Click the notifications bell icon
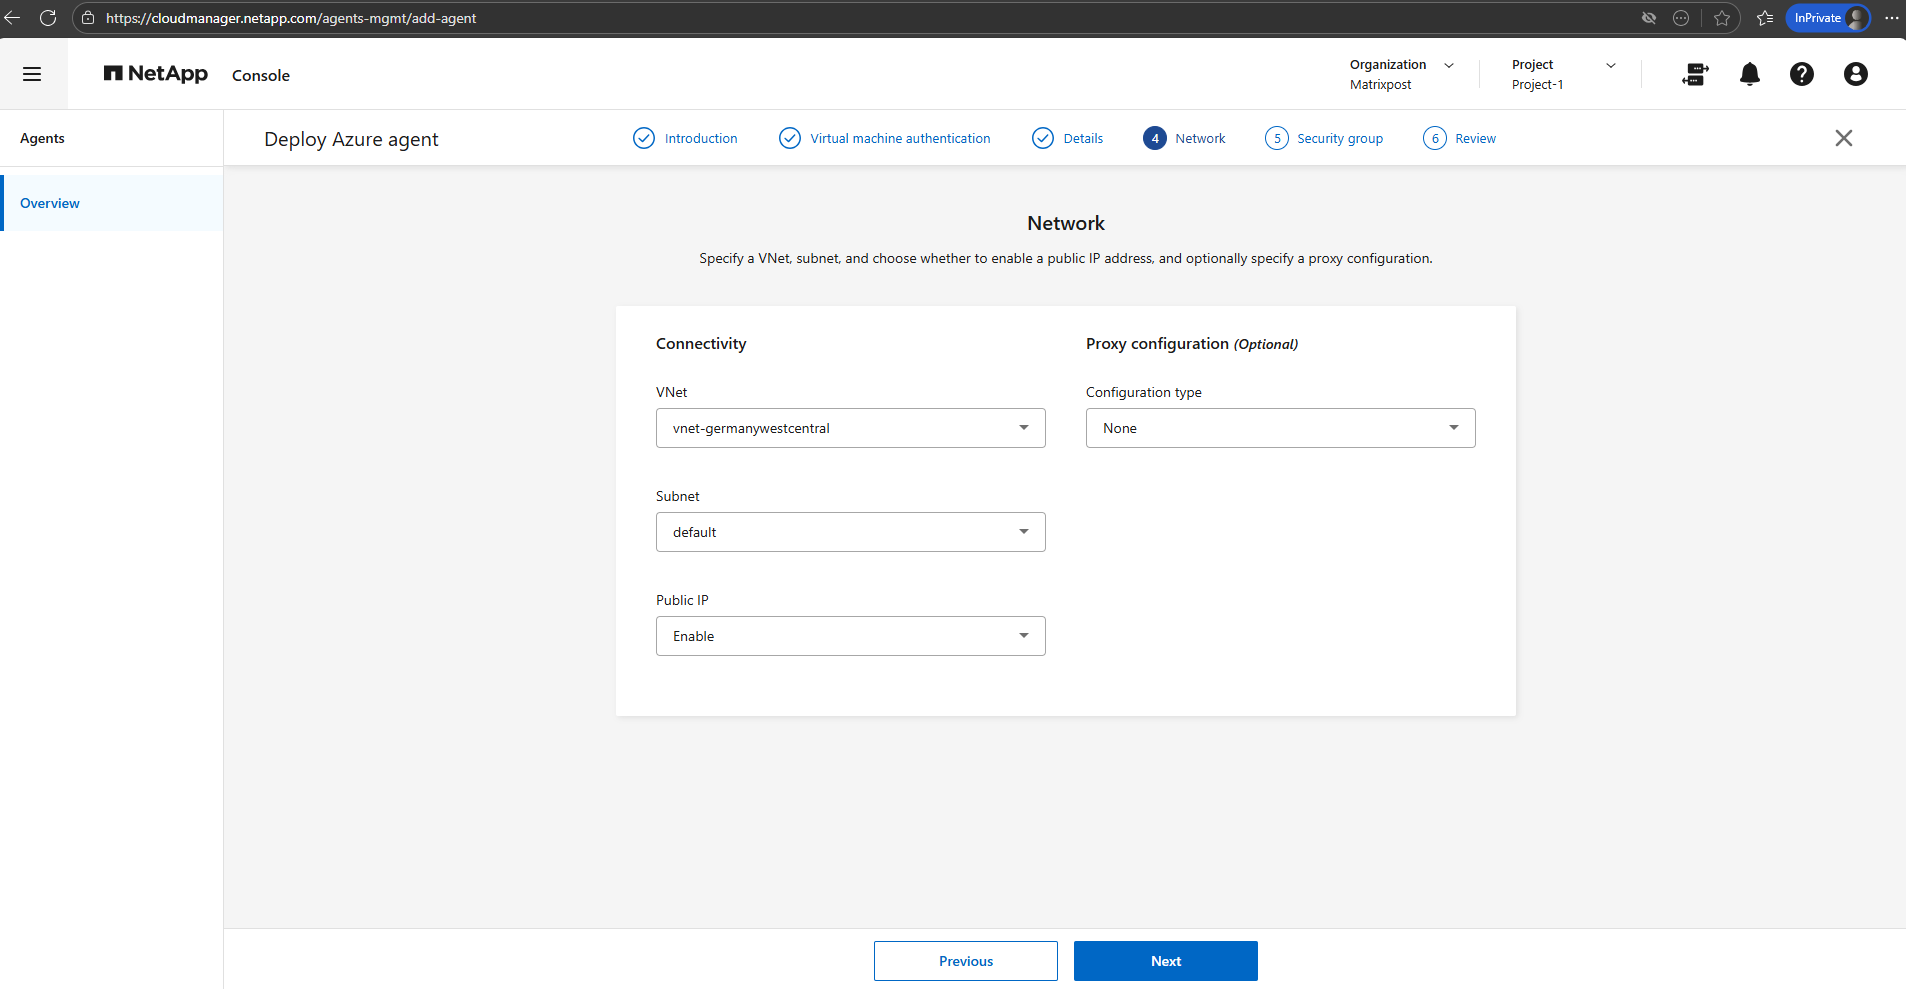 1749,74
